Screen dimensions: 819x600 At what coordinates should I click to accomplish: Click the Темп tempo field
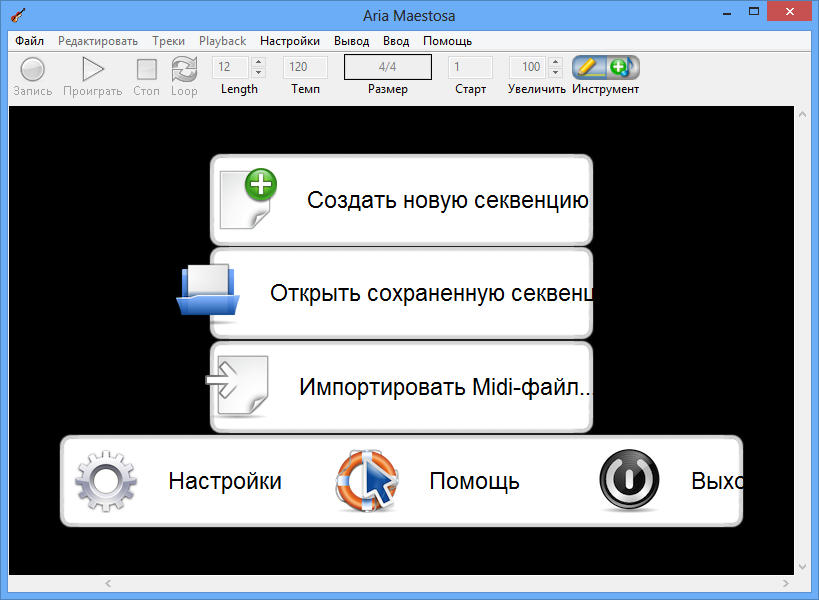click(305, 67)
